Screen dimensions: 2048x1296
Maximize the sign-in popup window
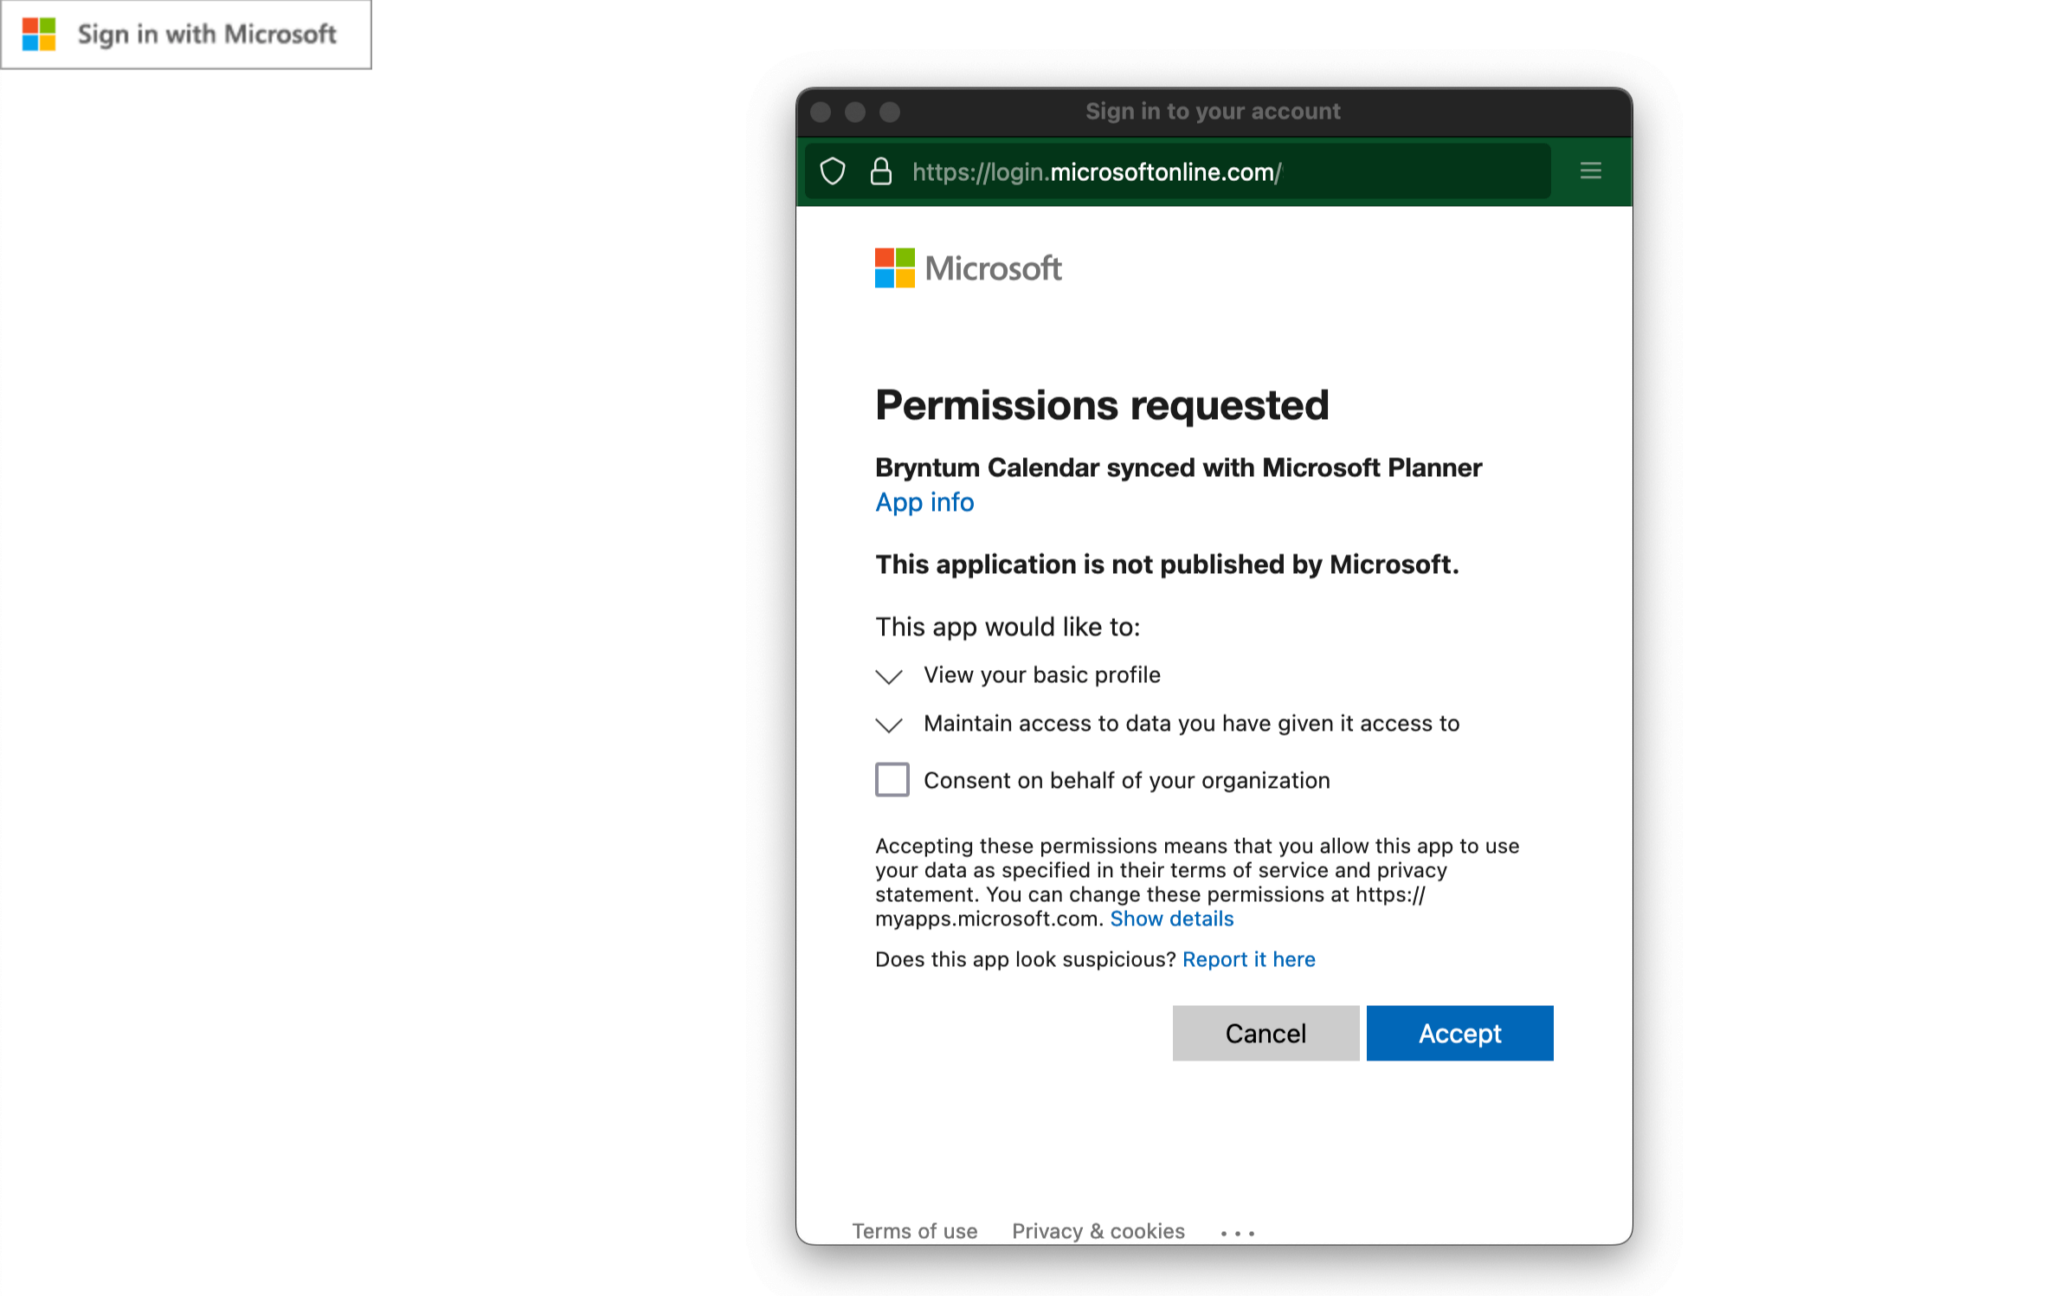tap(890, 112)
